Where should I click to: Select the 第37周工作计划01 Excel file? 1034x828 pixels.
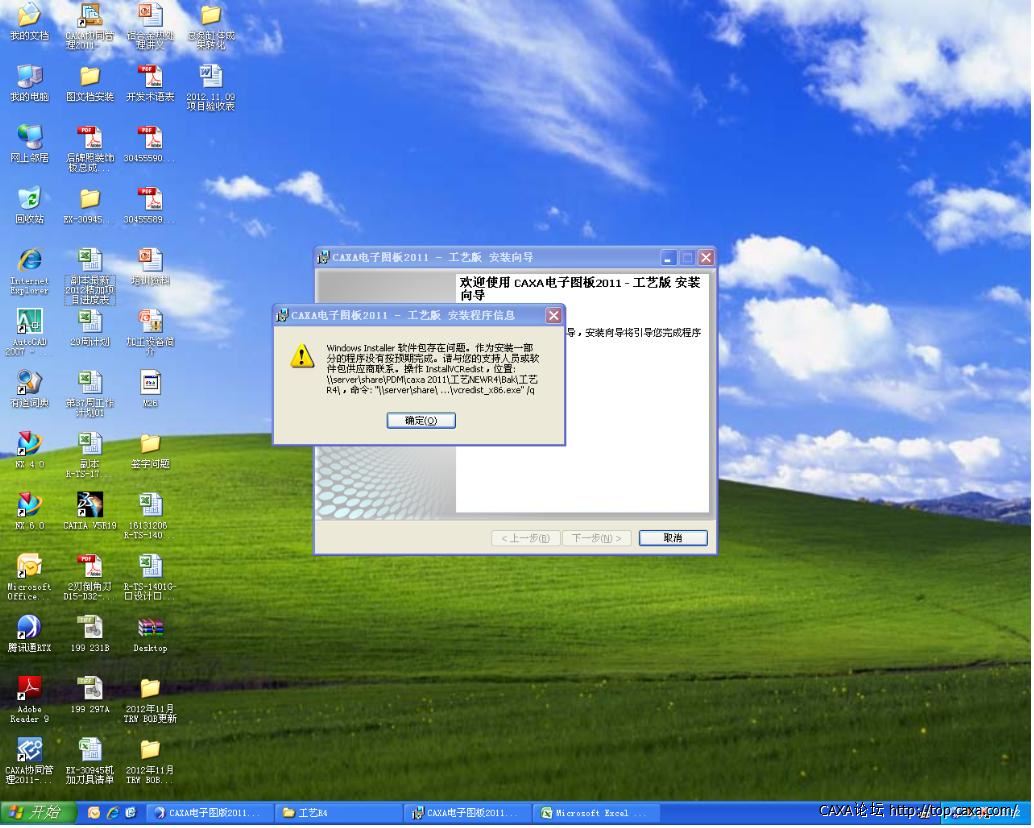point(90,394)
